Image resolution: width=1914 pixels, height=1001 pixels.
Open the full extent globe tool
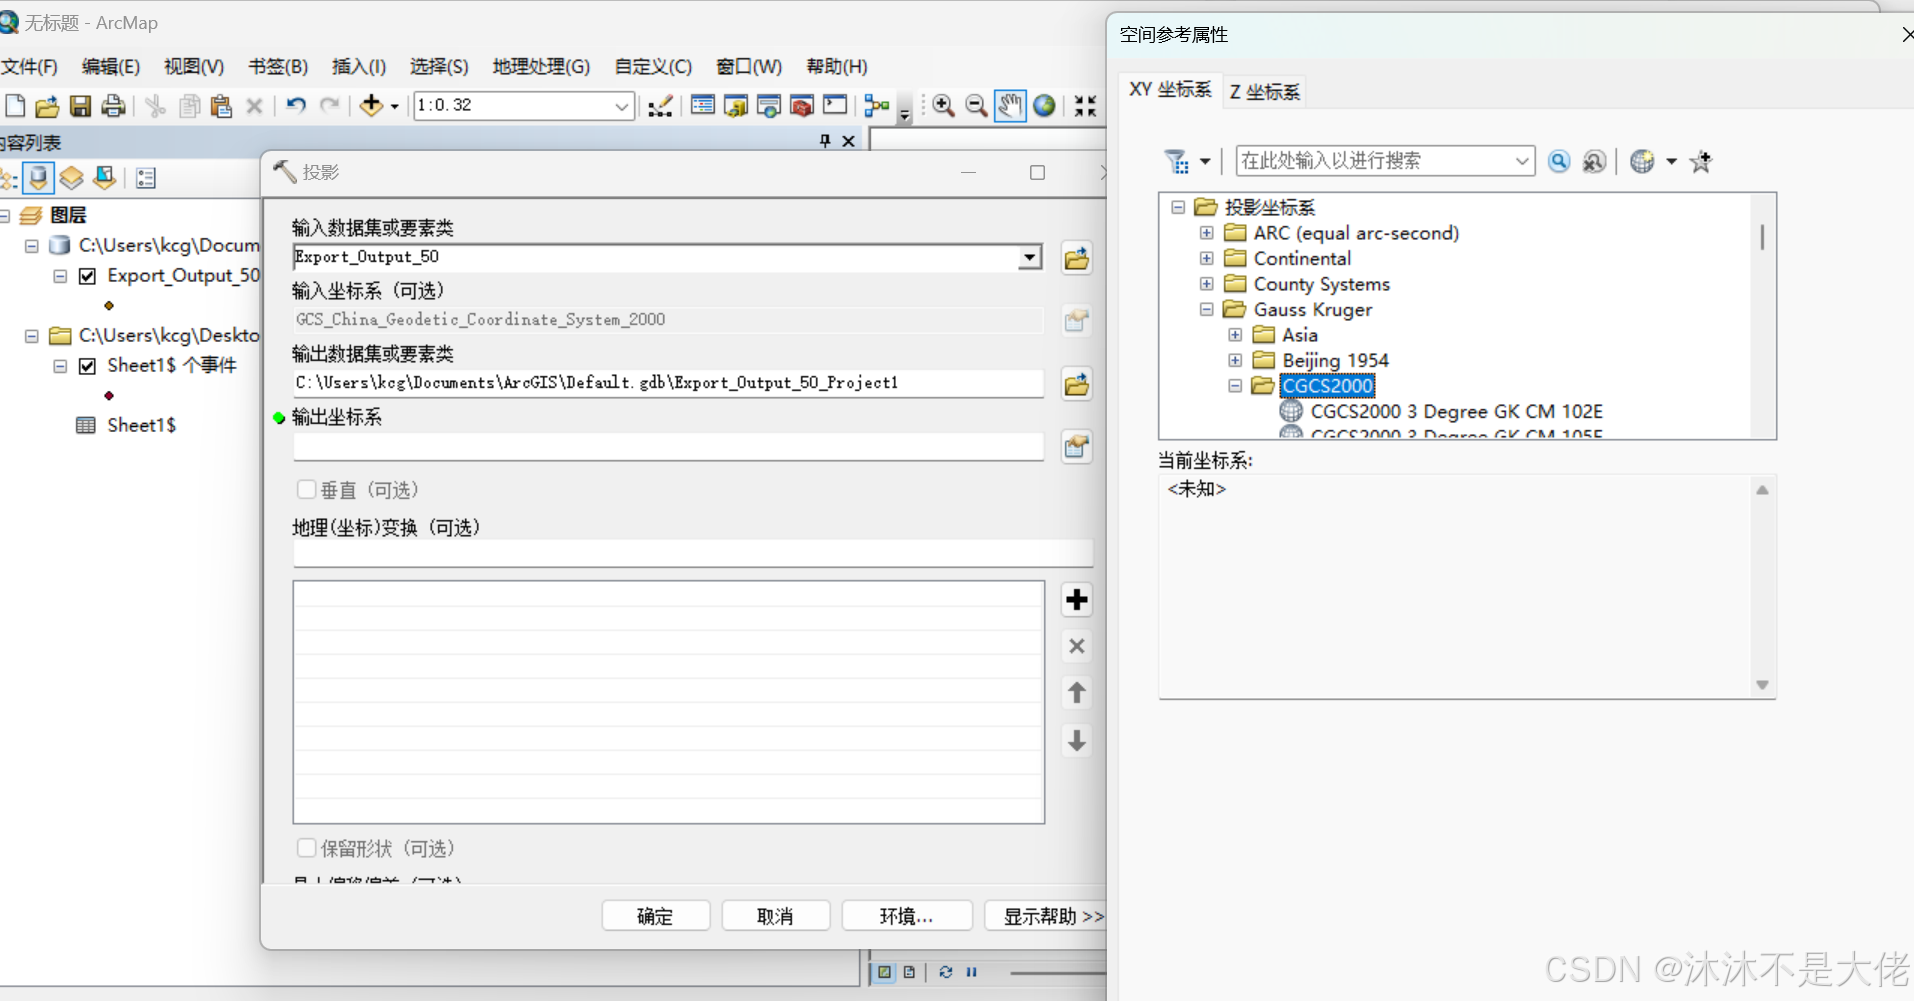click(1045, 105)
